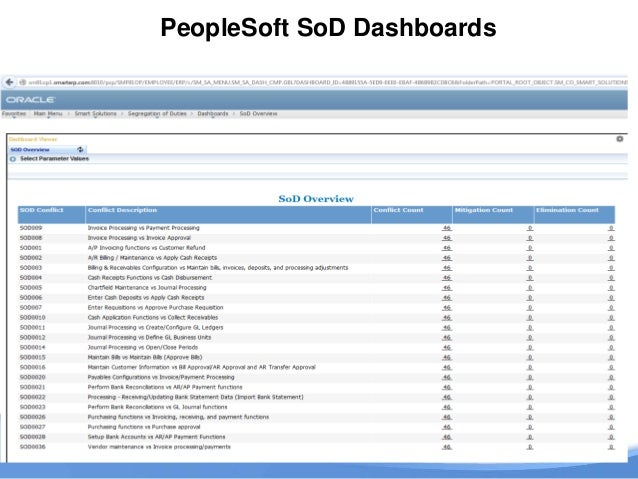Open conflict count for SOD003 row
This screenshot has height=479, width=638.
(x=447, y=268)
